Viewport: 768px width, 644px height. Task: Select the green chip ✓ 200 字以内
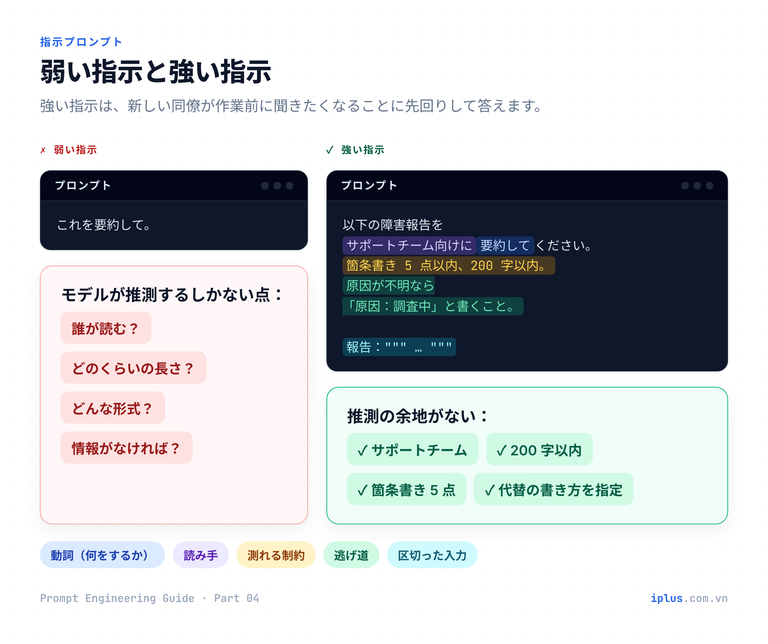tap(539, 450)
